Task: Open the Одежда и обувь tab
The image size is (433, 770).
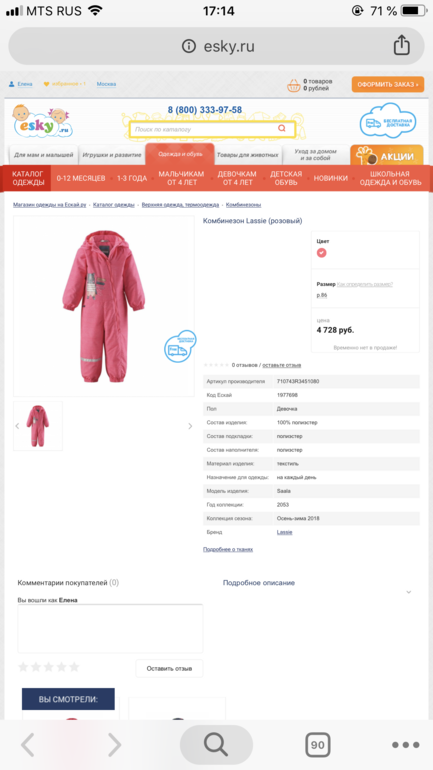Action: pos(180,154)
